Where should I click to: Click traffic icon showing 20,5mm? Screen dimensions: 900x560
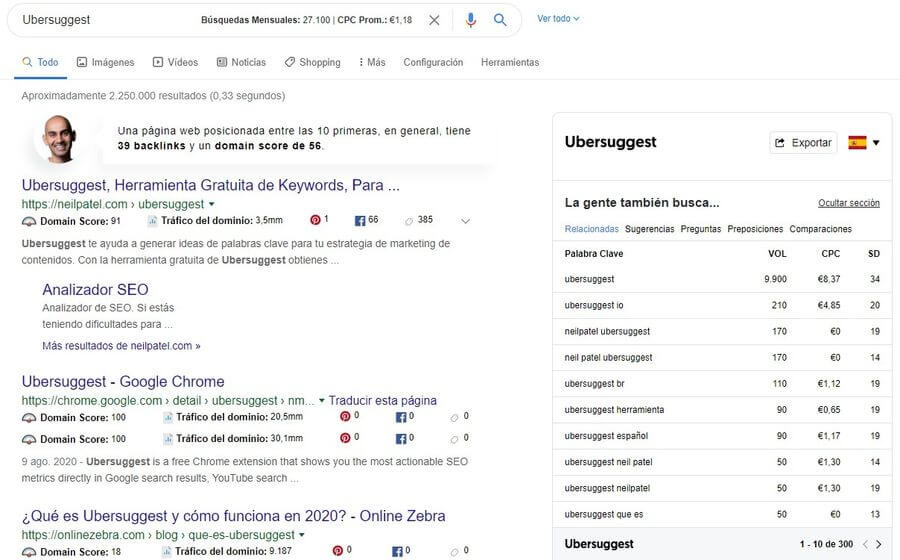(168, 417)
